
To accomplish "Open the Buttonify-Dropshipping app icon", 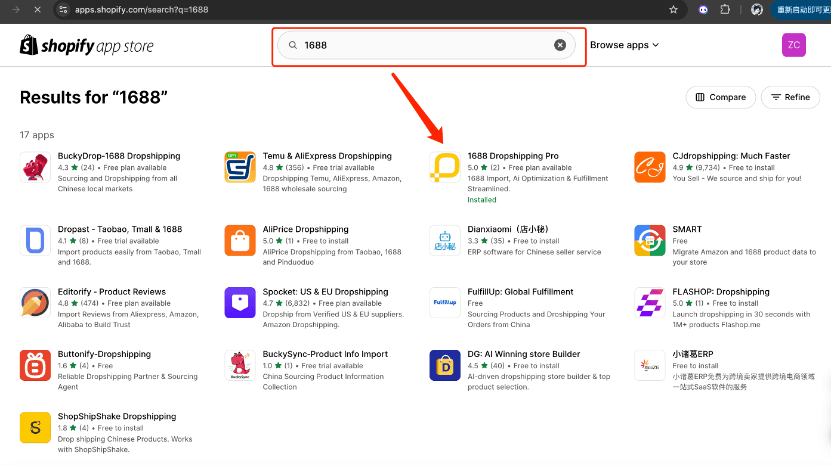I will 35,365.
